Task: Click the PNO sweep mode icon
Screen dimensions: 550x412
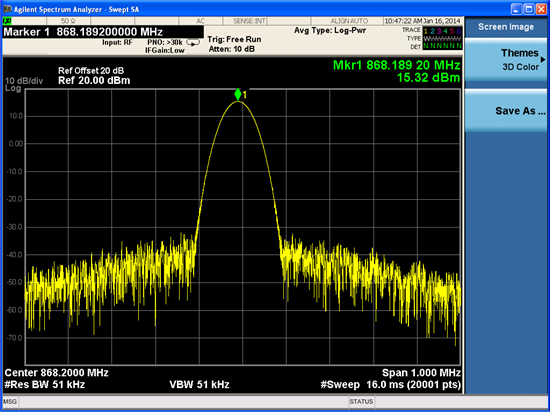Action: point(193,42)
